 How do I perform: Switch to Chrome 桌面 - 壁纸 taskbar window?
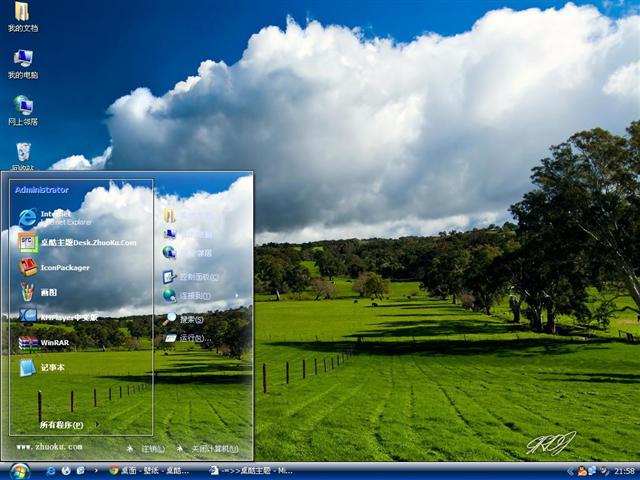pos(149,471)
